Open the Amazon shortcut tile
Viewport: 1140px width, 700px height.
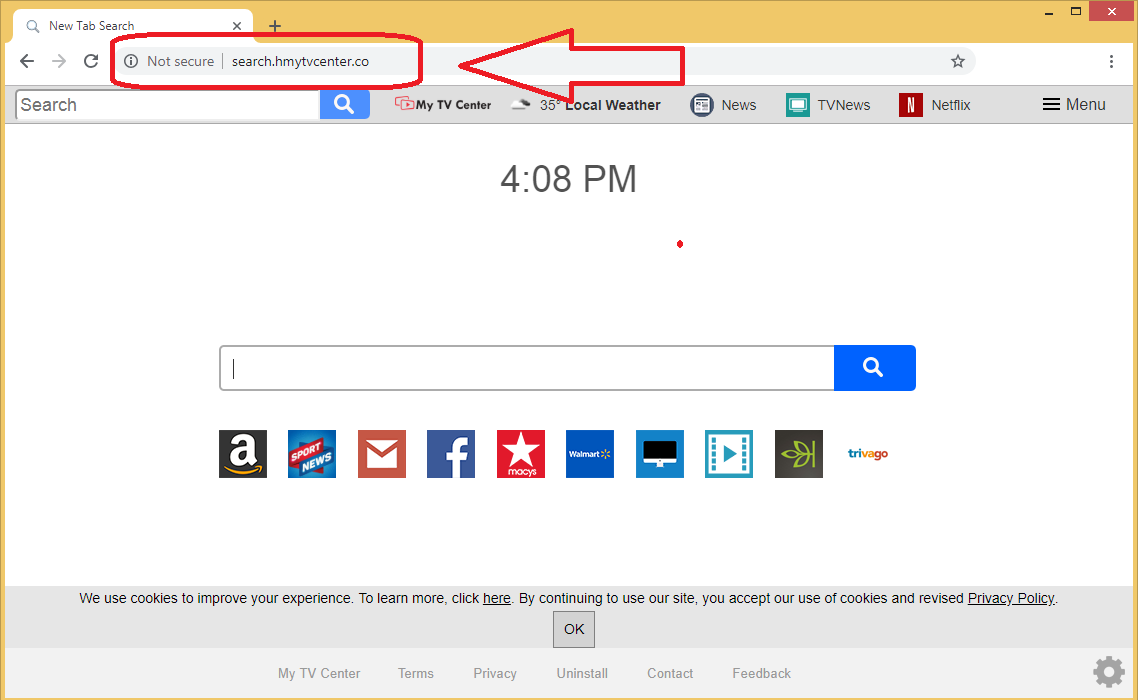[243, 454]
